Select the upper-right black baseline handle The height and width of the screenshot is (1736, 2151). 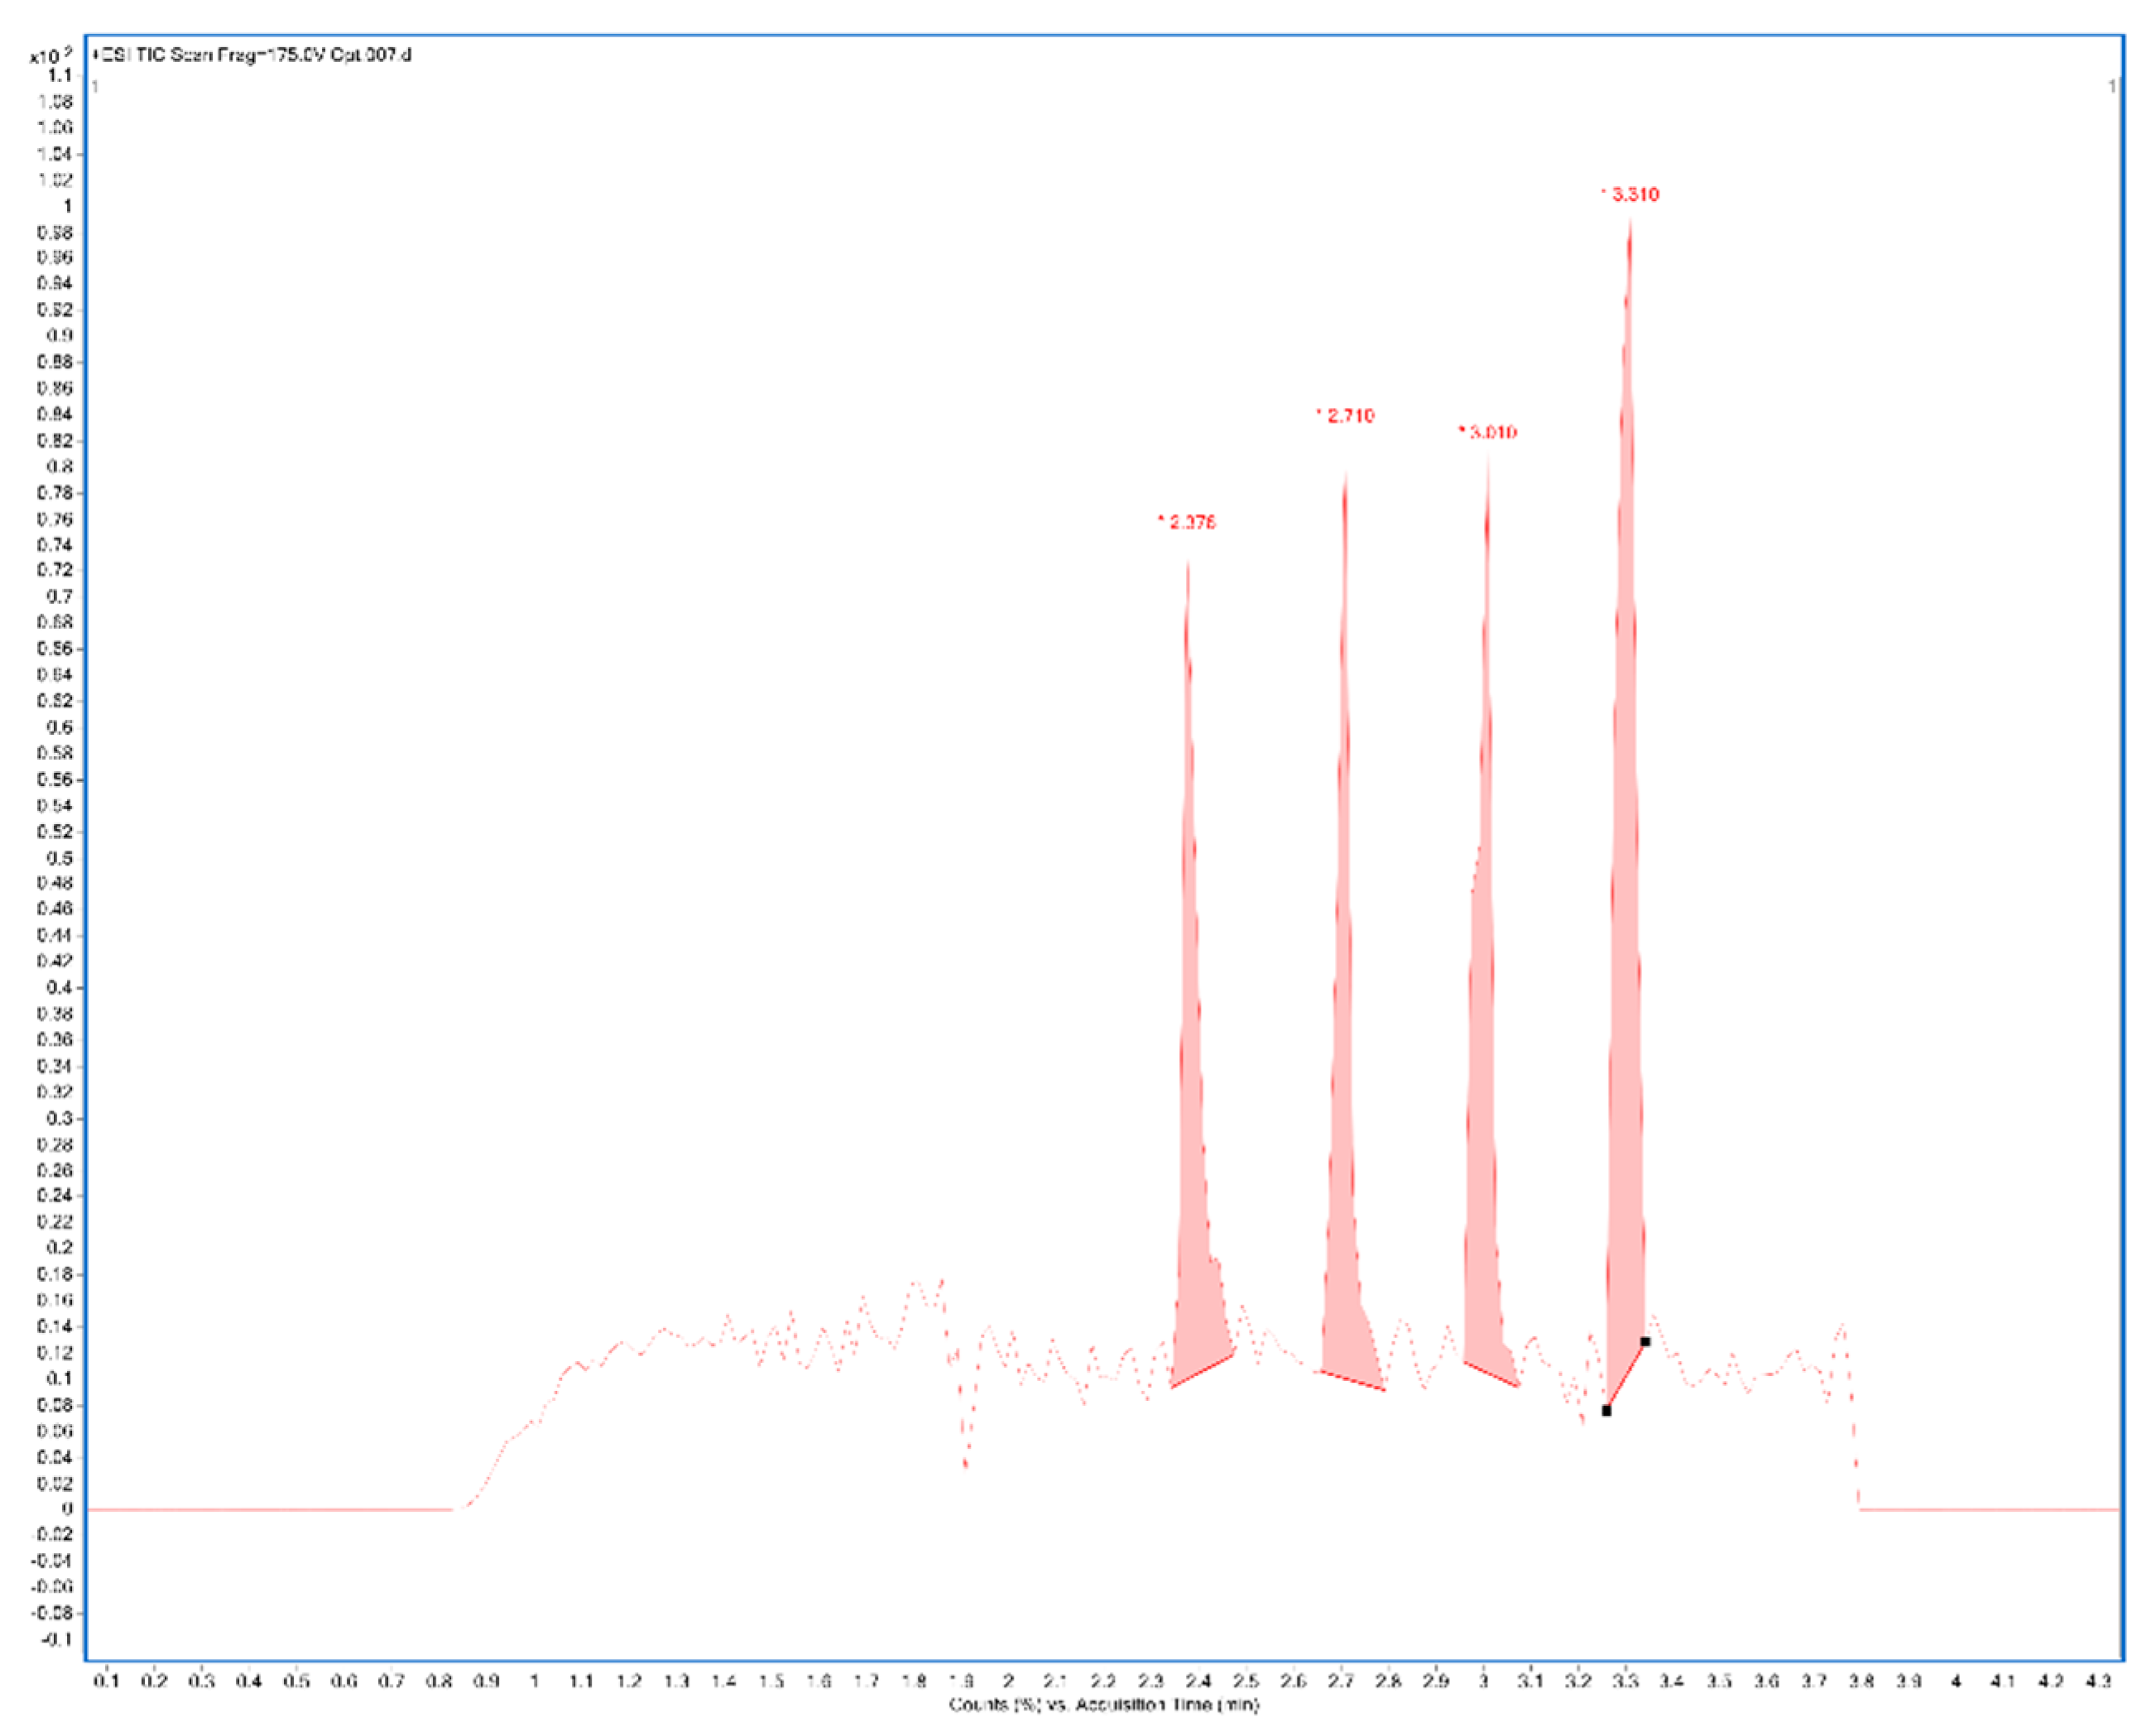pyautogui.click(x=1645, y=1342)
